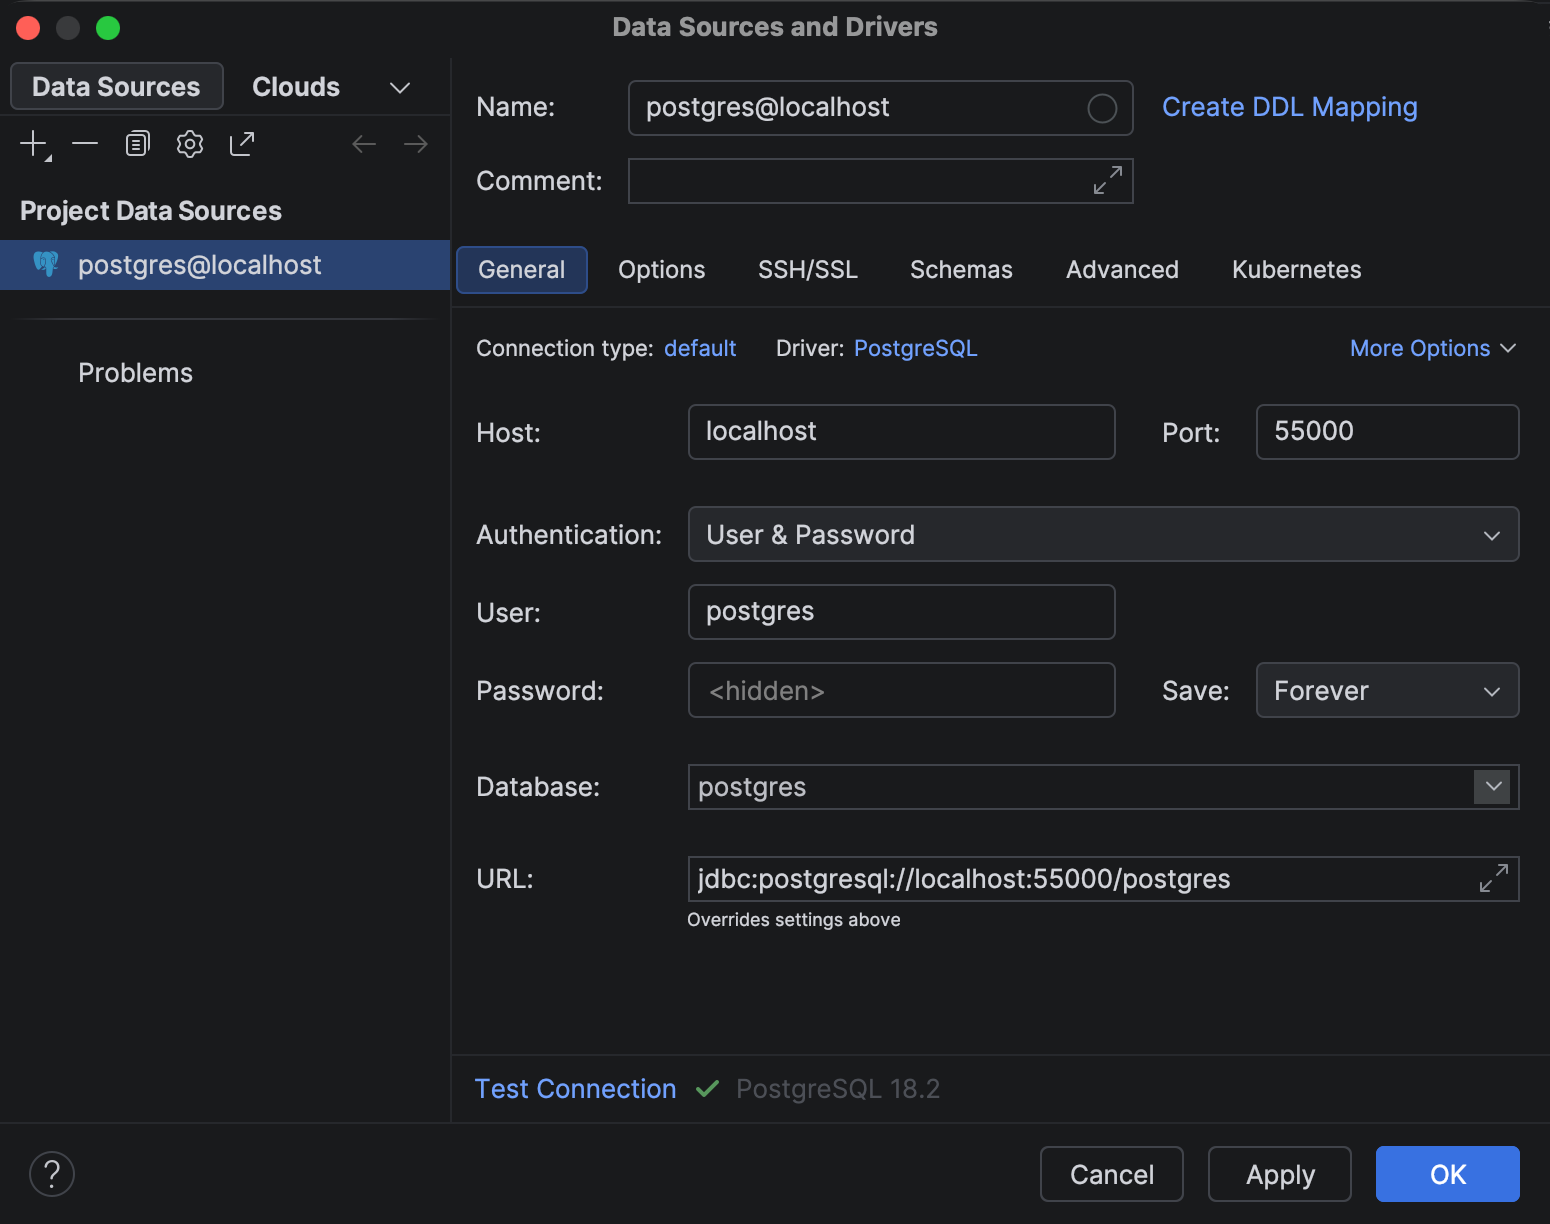Add a new data source with plus icon

(34, 144)
